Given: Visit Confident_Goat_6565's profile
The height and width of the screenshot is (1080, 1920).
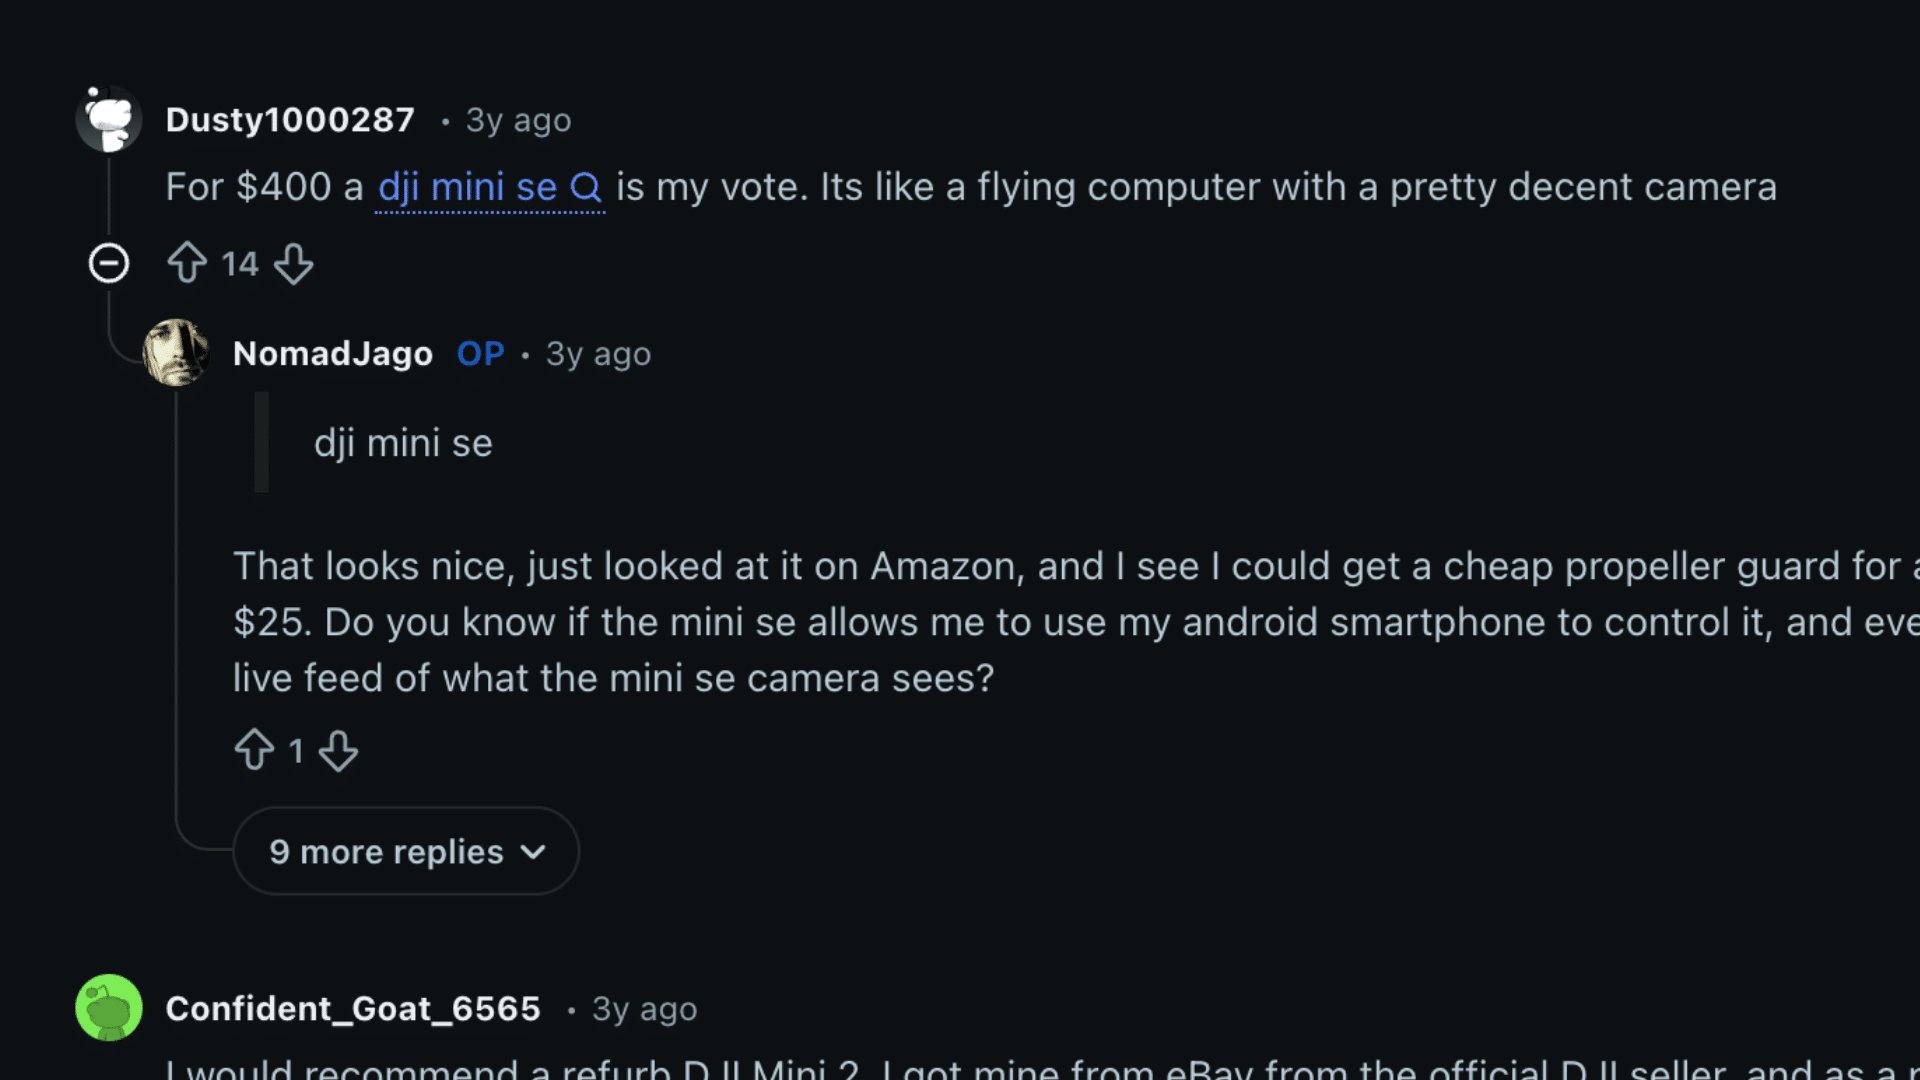Looking at the screenshot, I should click(x=354, y=1008).
